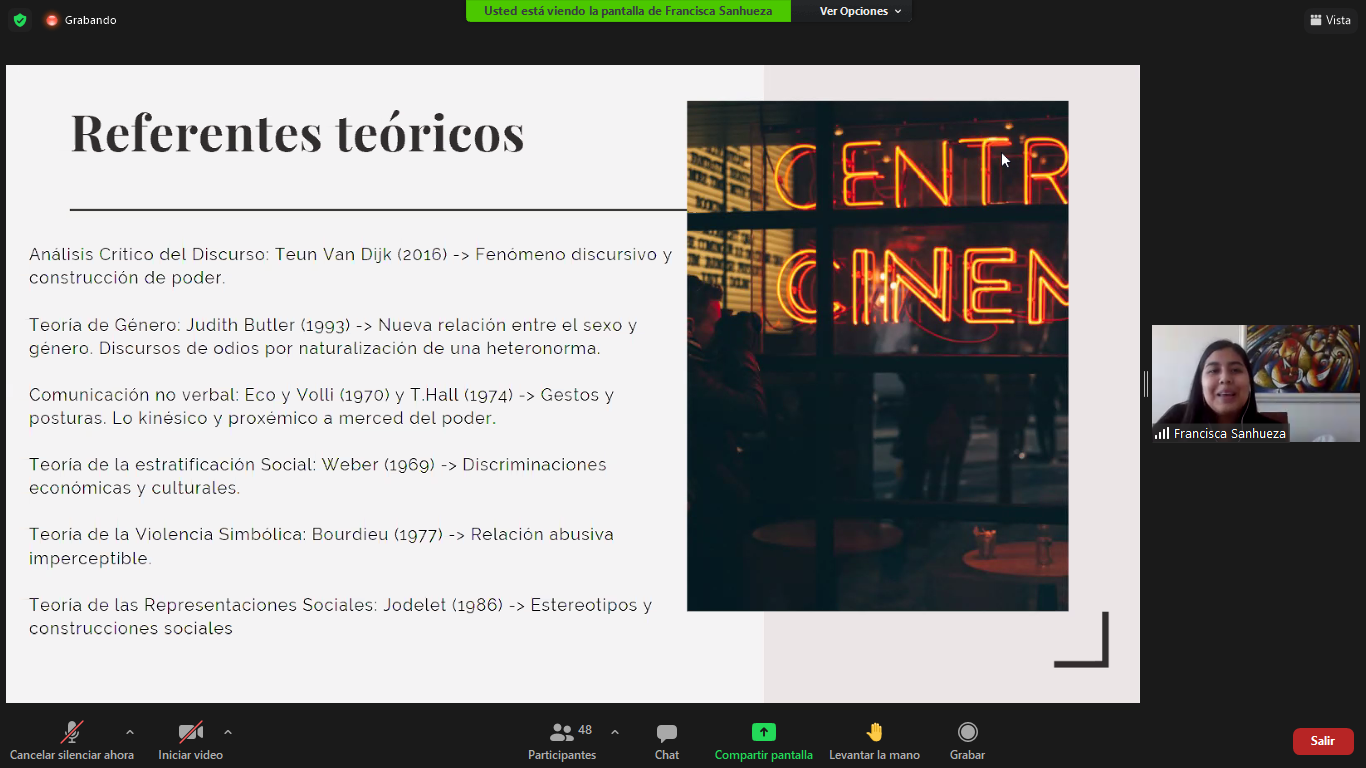Expand audio options arrow next to microphone
Screen dimensions: 1366x768
pos(130,732)
